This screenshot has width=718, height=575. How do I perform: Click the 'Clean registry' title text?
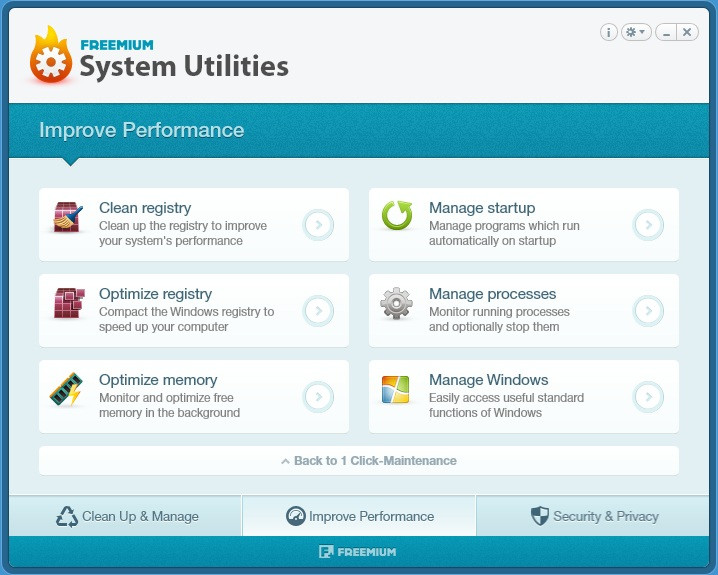click(x=145, y=208)
